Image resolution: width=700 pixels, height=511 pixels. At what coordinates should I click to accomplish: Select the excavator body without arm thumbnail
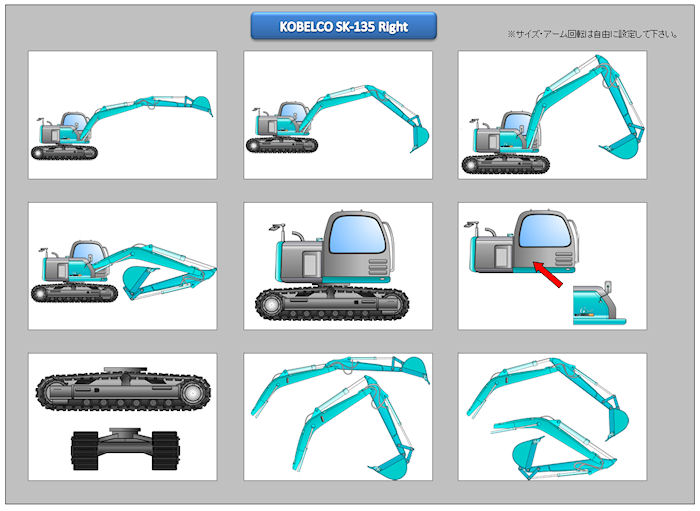pos(338,266)
